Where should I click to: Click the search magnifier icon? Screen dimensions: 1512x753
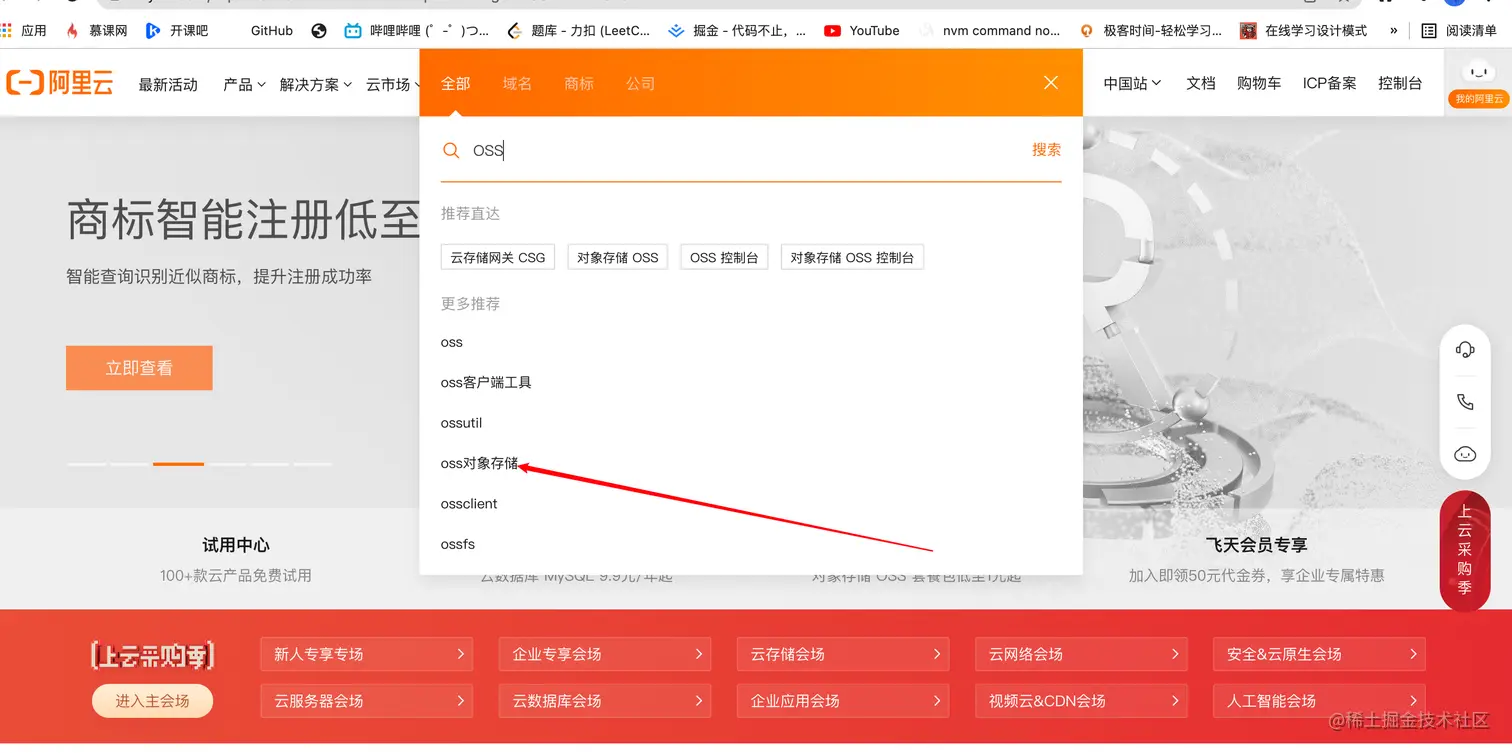[x=451, y=150]
